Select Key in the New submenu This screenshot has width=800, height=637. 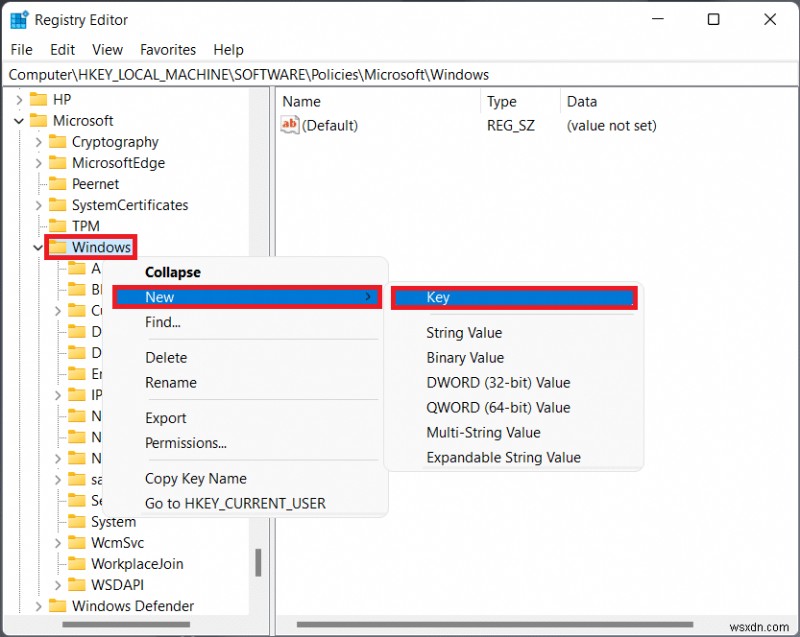tap(514, 297)
